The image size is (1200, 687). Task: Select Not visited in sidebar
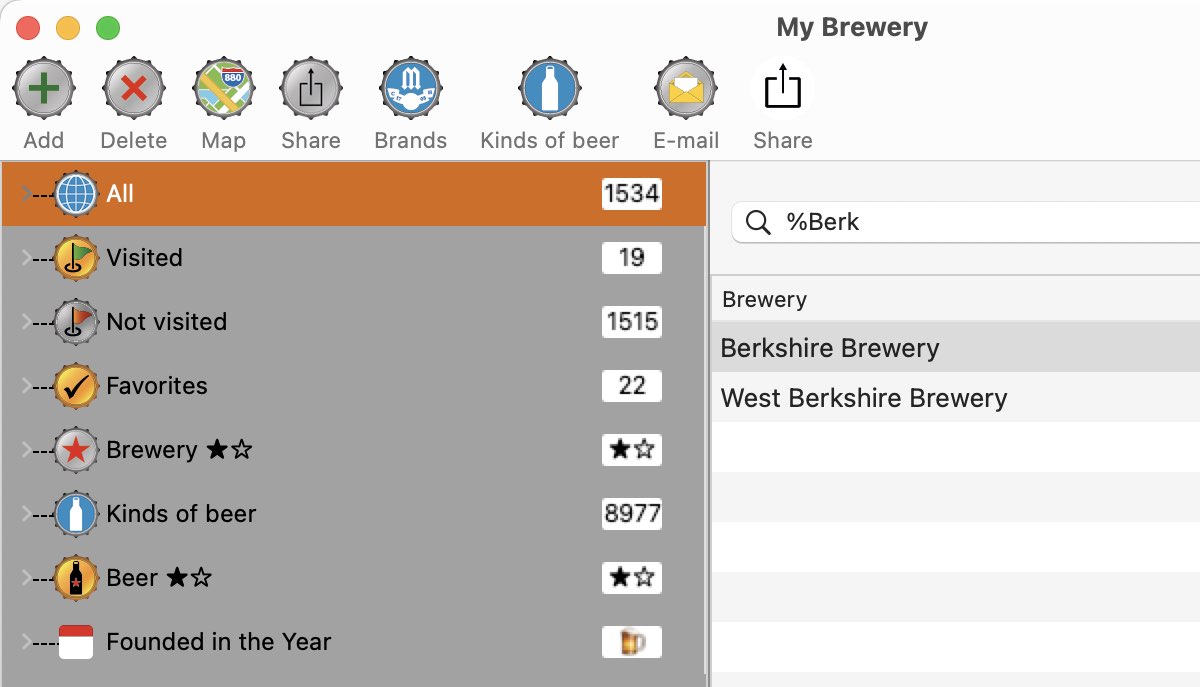click(166, 322)
